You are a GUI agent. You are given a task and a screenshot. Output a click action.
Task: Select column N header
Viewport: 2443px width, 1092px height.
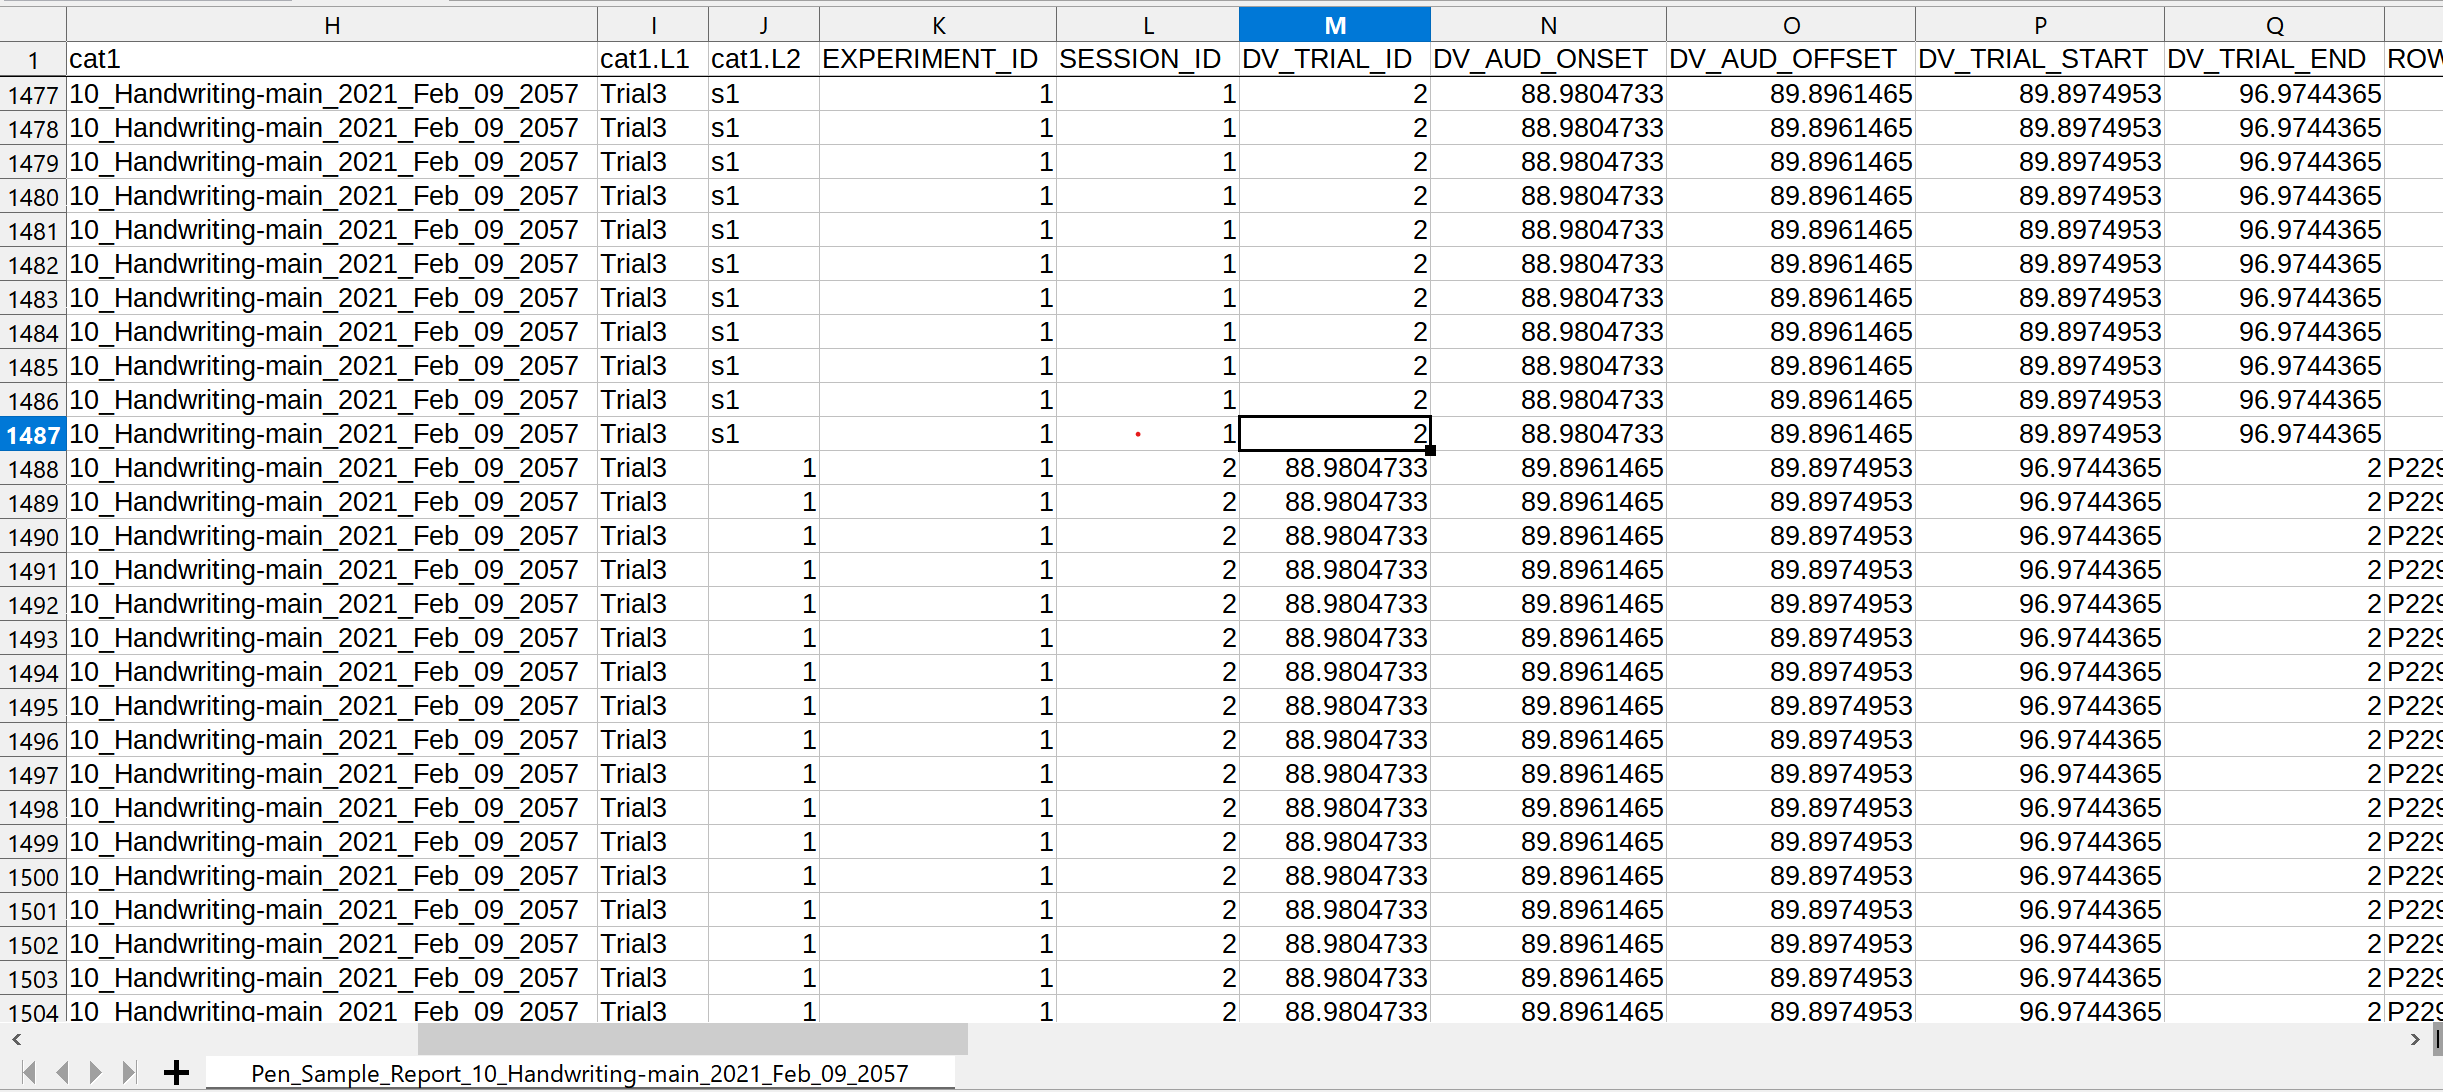click(1548, 25)
